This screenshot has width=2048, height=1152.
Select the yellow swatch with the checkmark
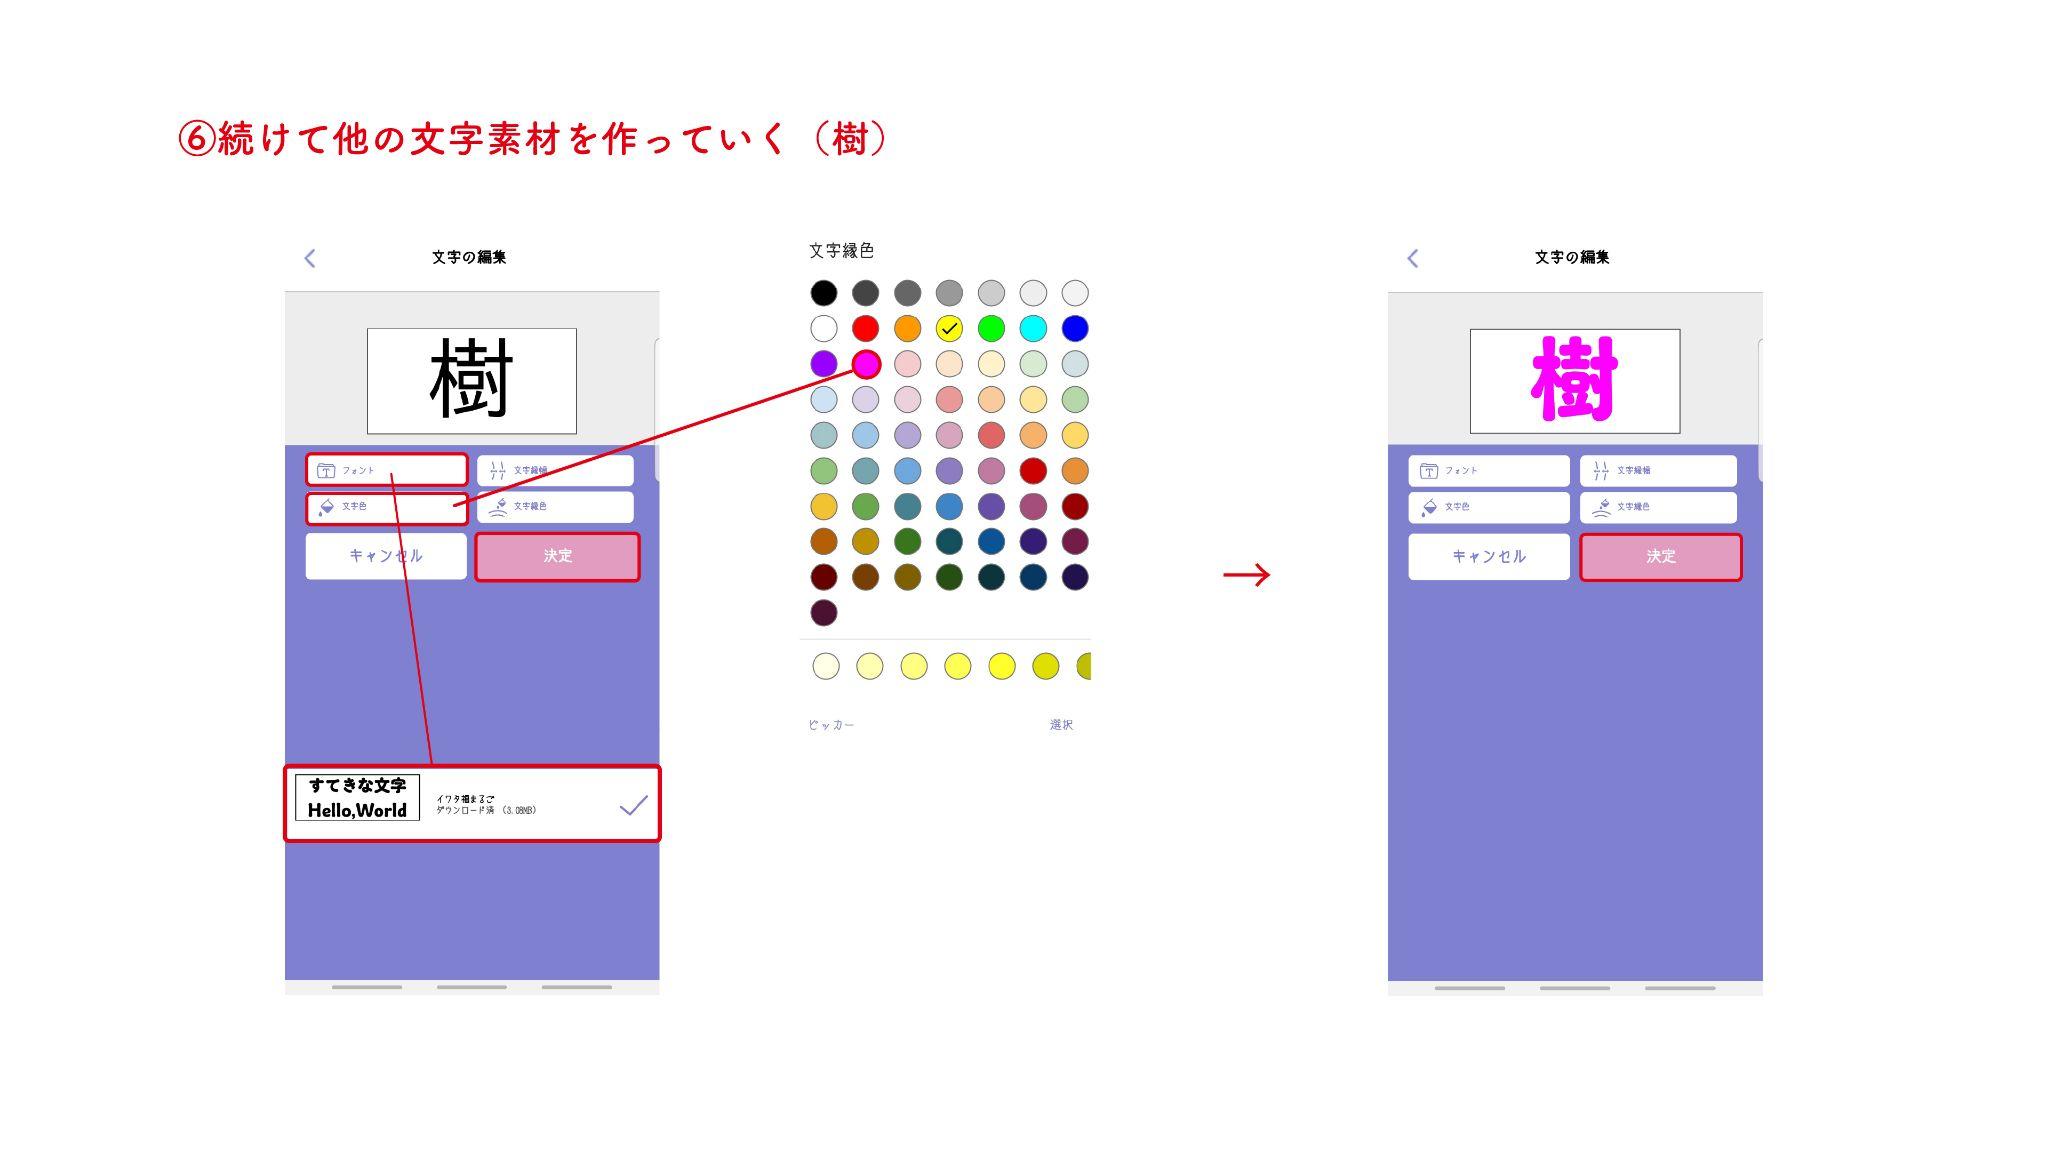point(949,328)
